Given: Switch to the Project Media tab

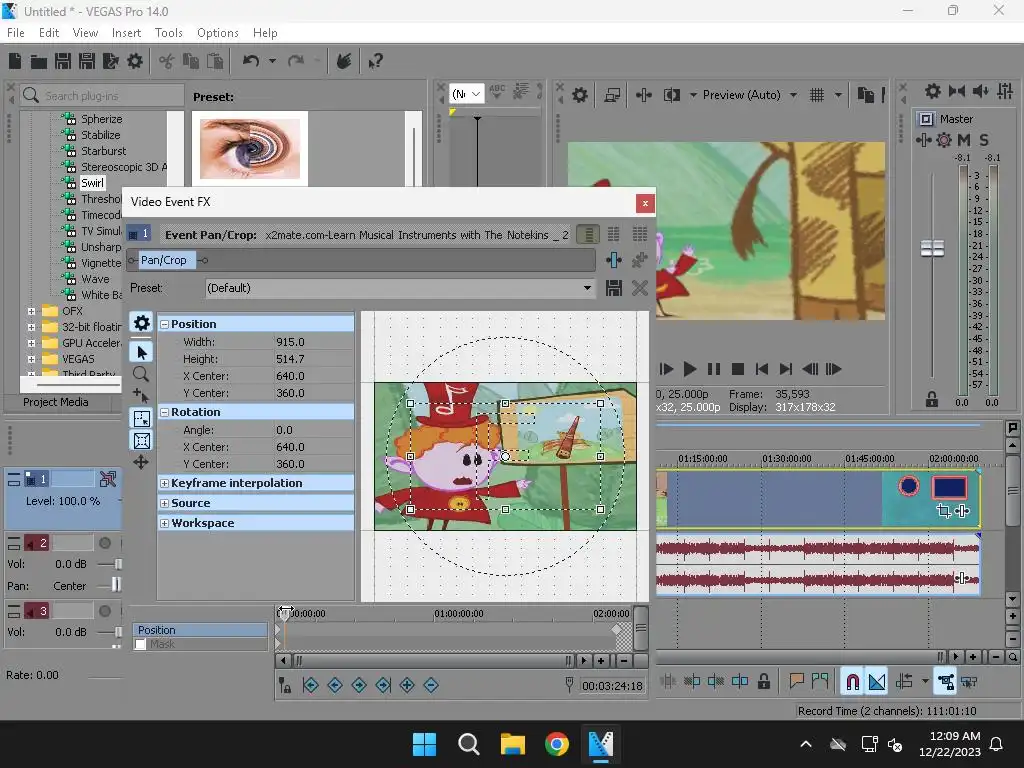Looking at the screenshot, I should point(56,402).
